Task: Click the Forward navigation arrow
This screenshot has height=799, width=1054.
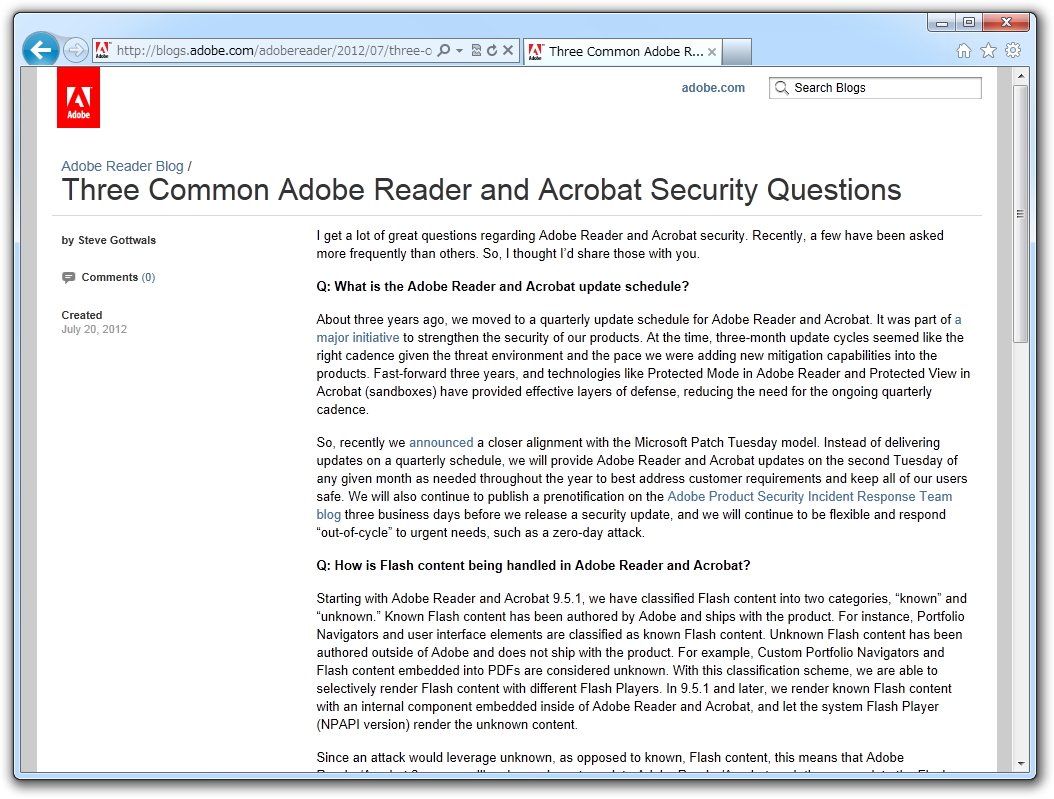Action: coord(75,50)
